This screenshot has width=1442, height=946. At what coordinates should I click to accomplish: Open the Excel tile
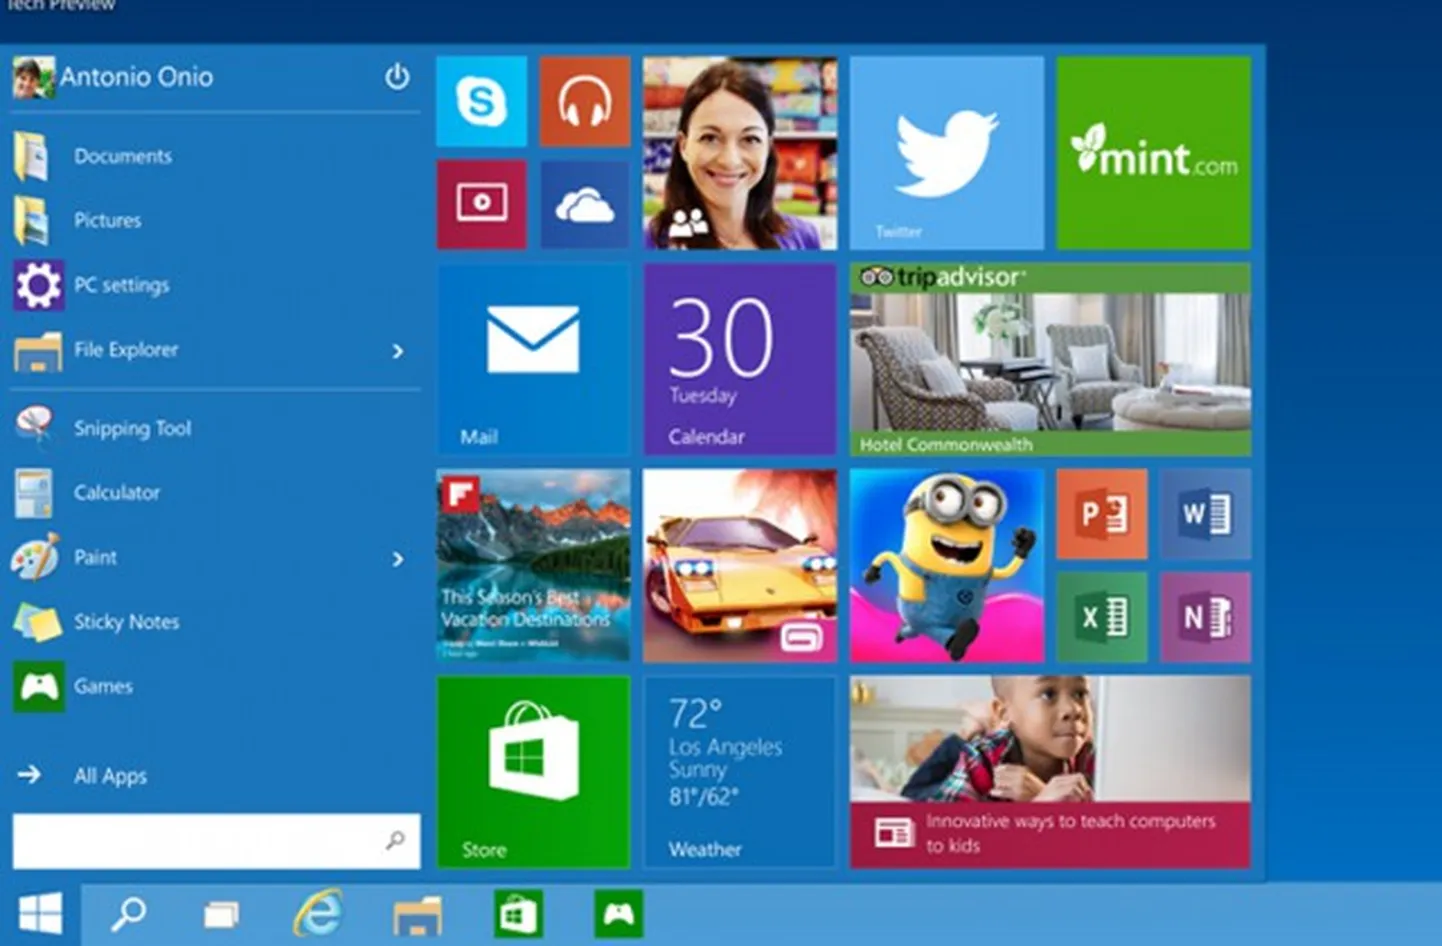point(1102,617)
